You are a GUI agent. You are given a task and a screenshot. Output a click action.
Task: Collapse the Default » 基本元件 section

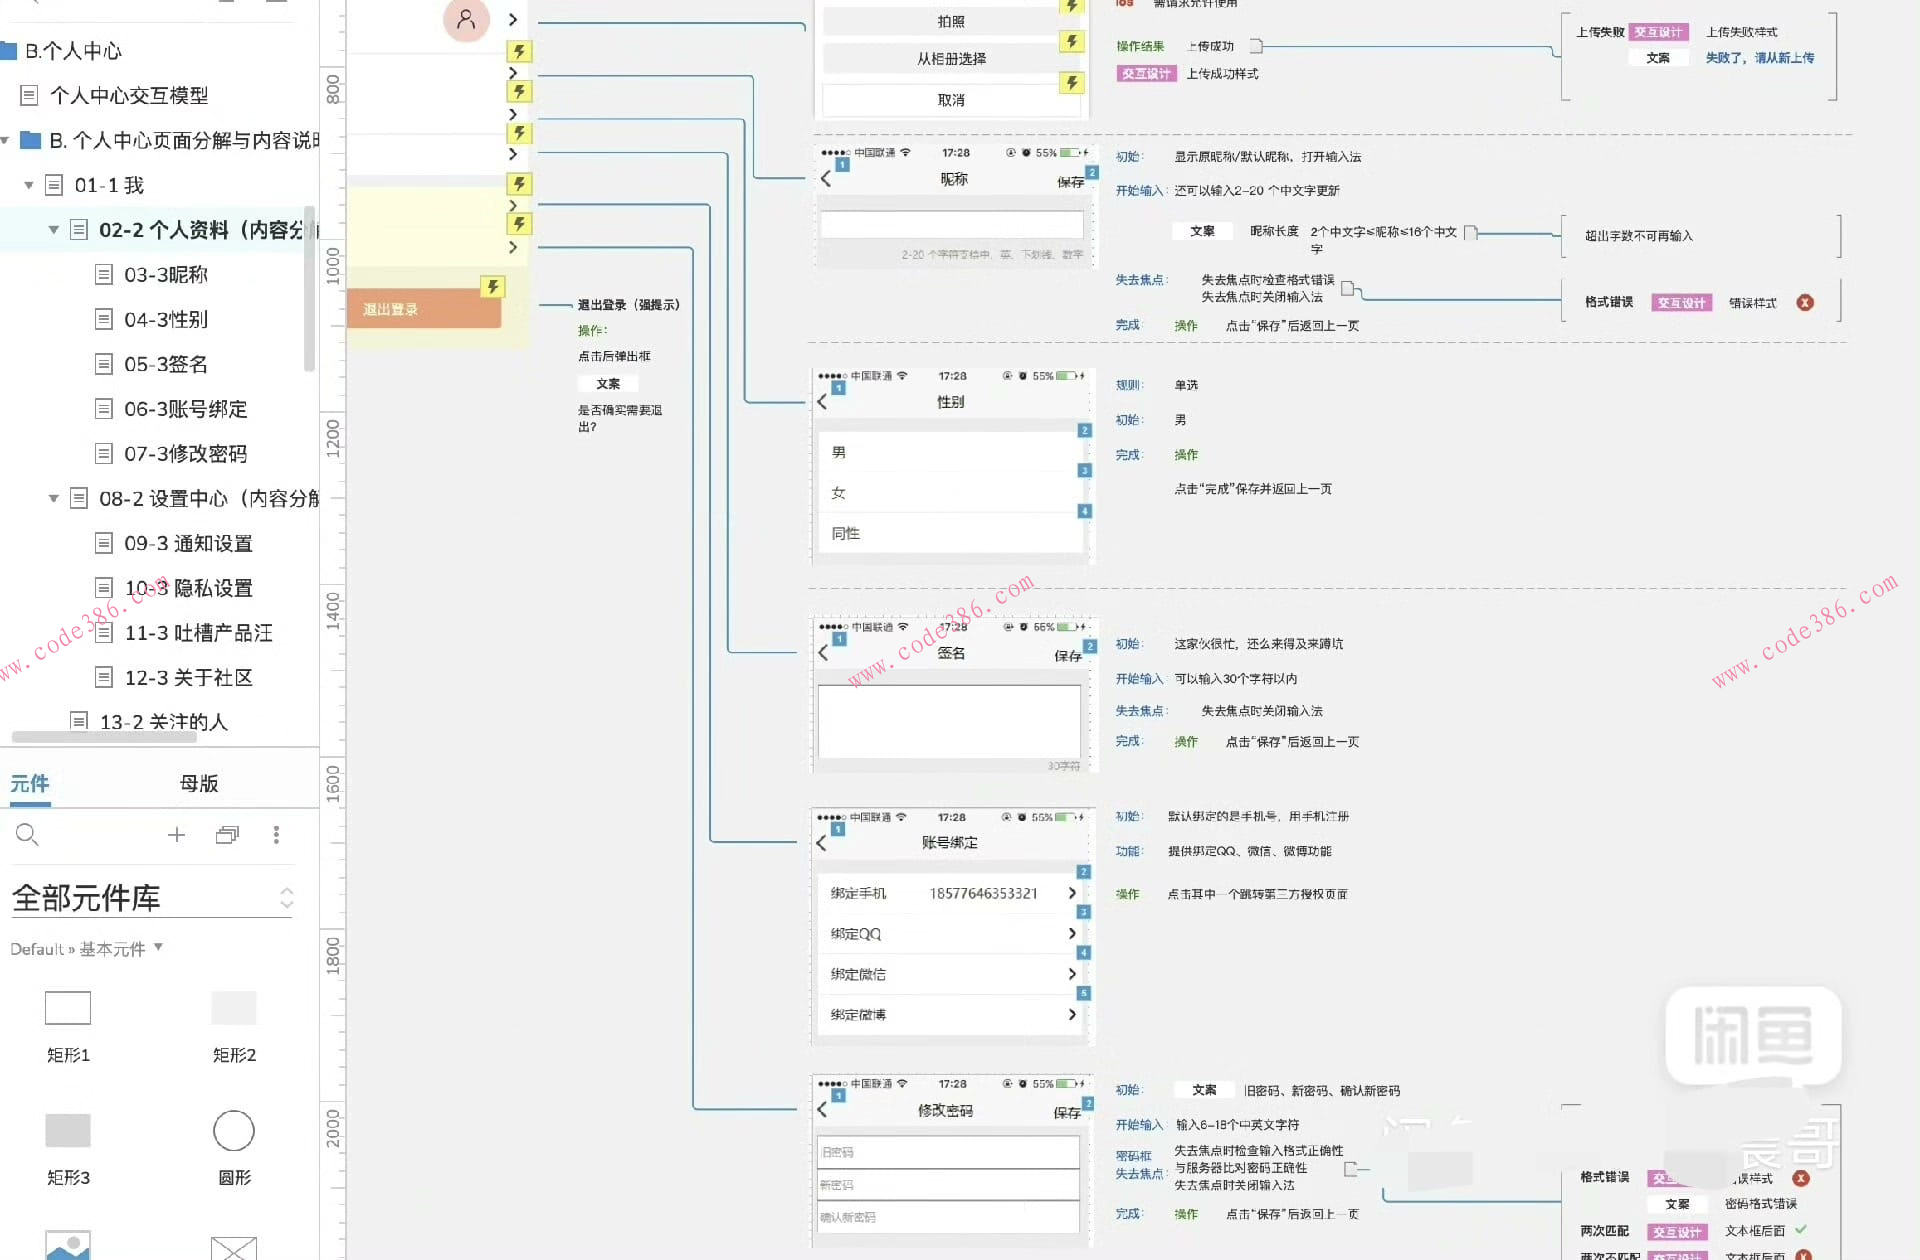(158, 947)
